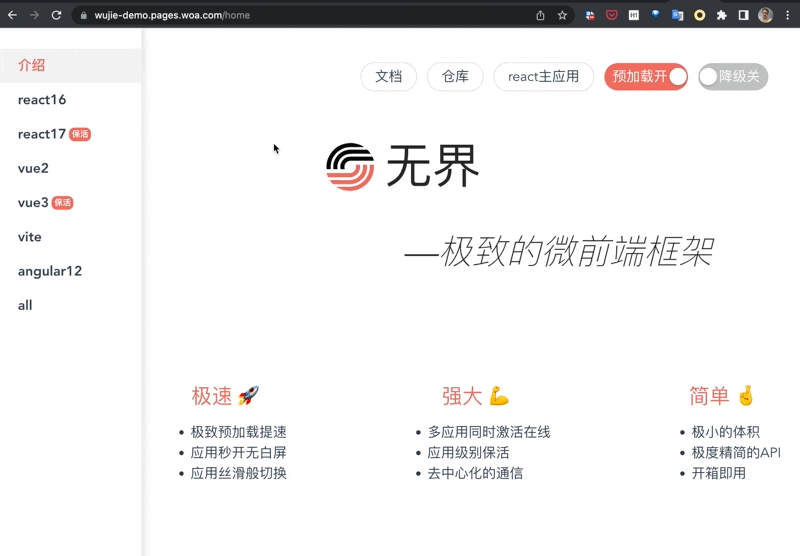The width and height of the screenshot is (800, 556).
Task: Click the blue gem extension icon
Action: [656, 15]
